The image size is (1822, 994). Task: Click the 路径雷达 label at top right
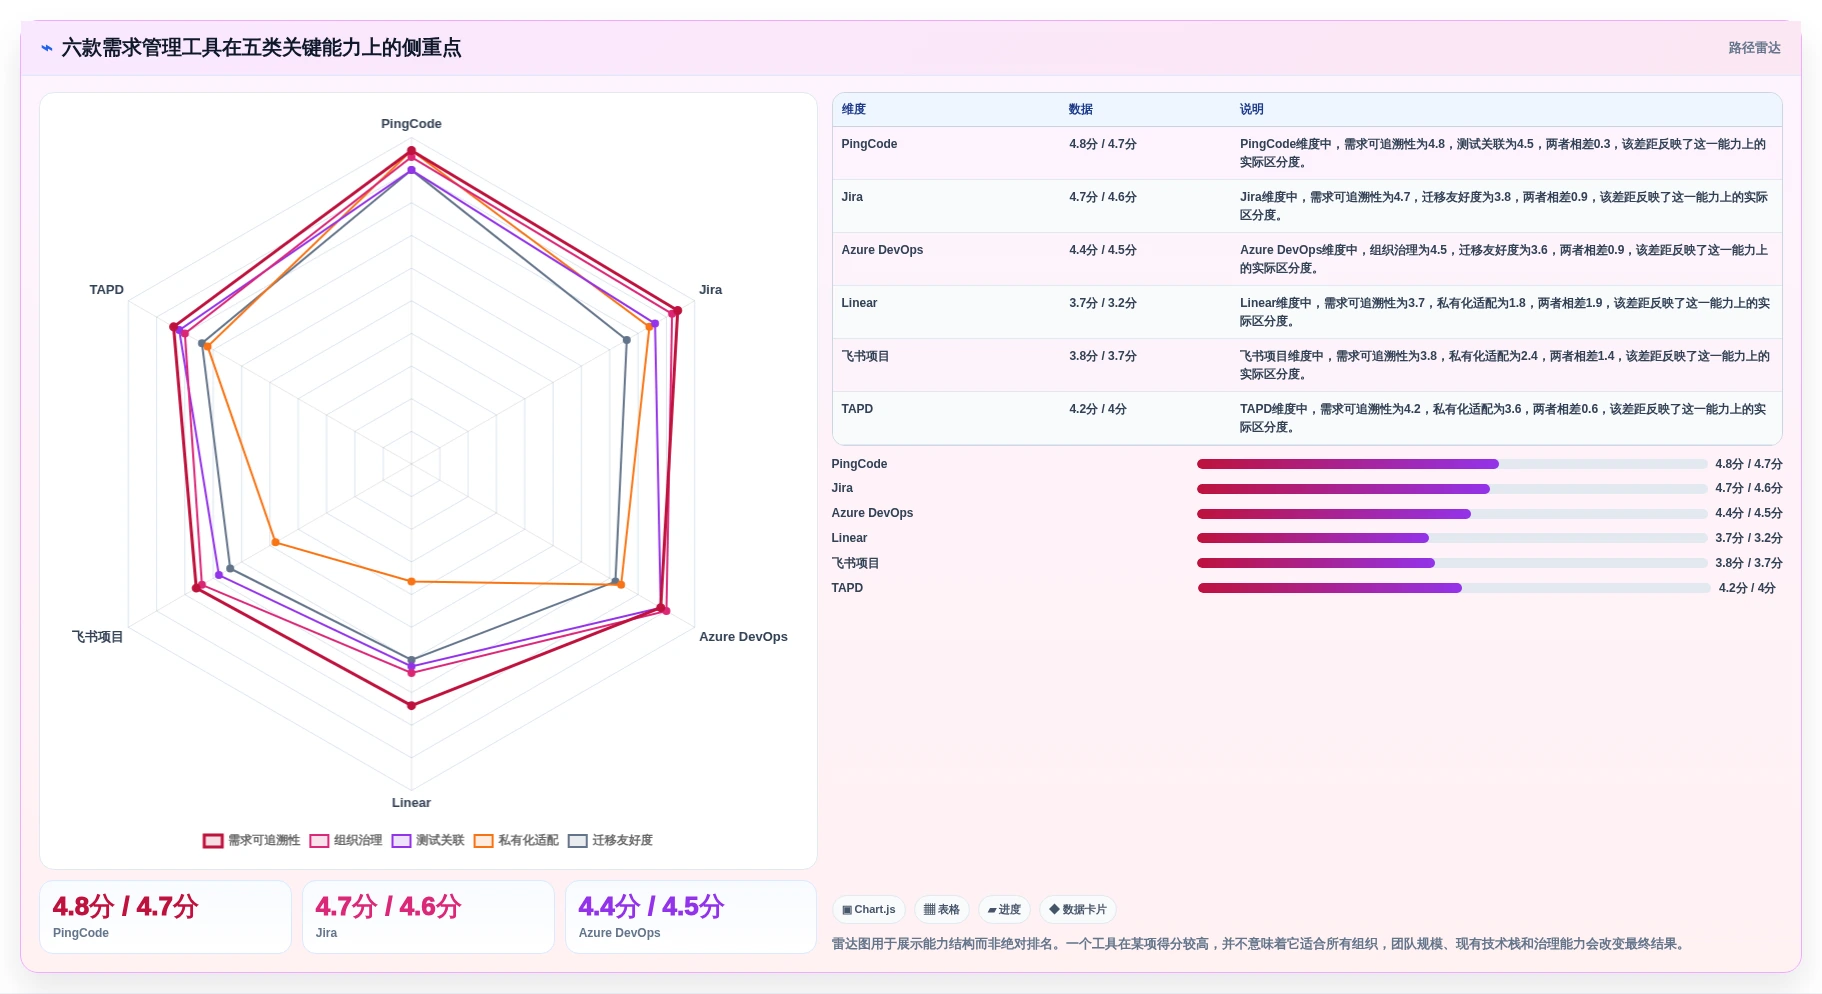1754,48
